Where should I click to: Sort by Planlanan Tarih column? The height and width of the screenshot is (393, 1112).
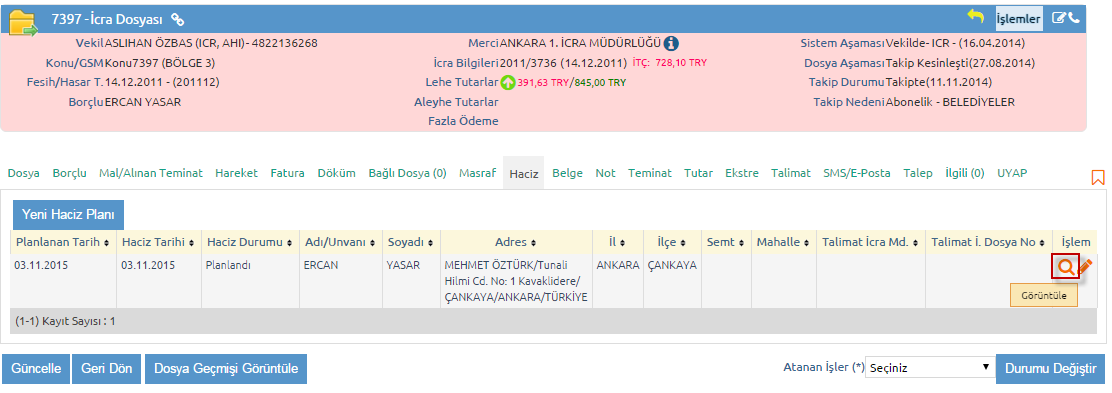63,243
